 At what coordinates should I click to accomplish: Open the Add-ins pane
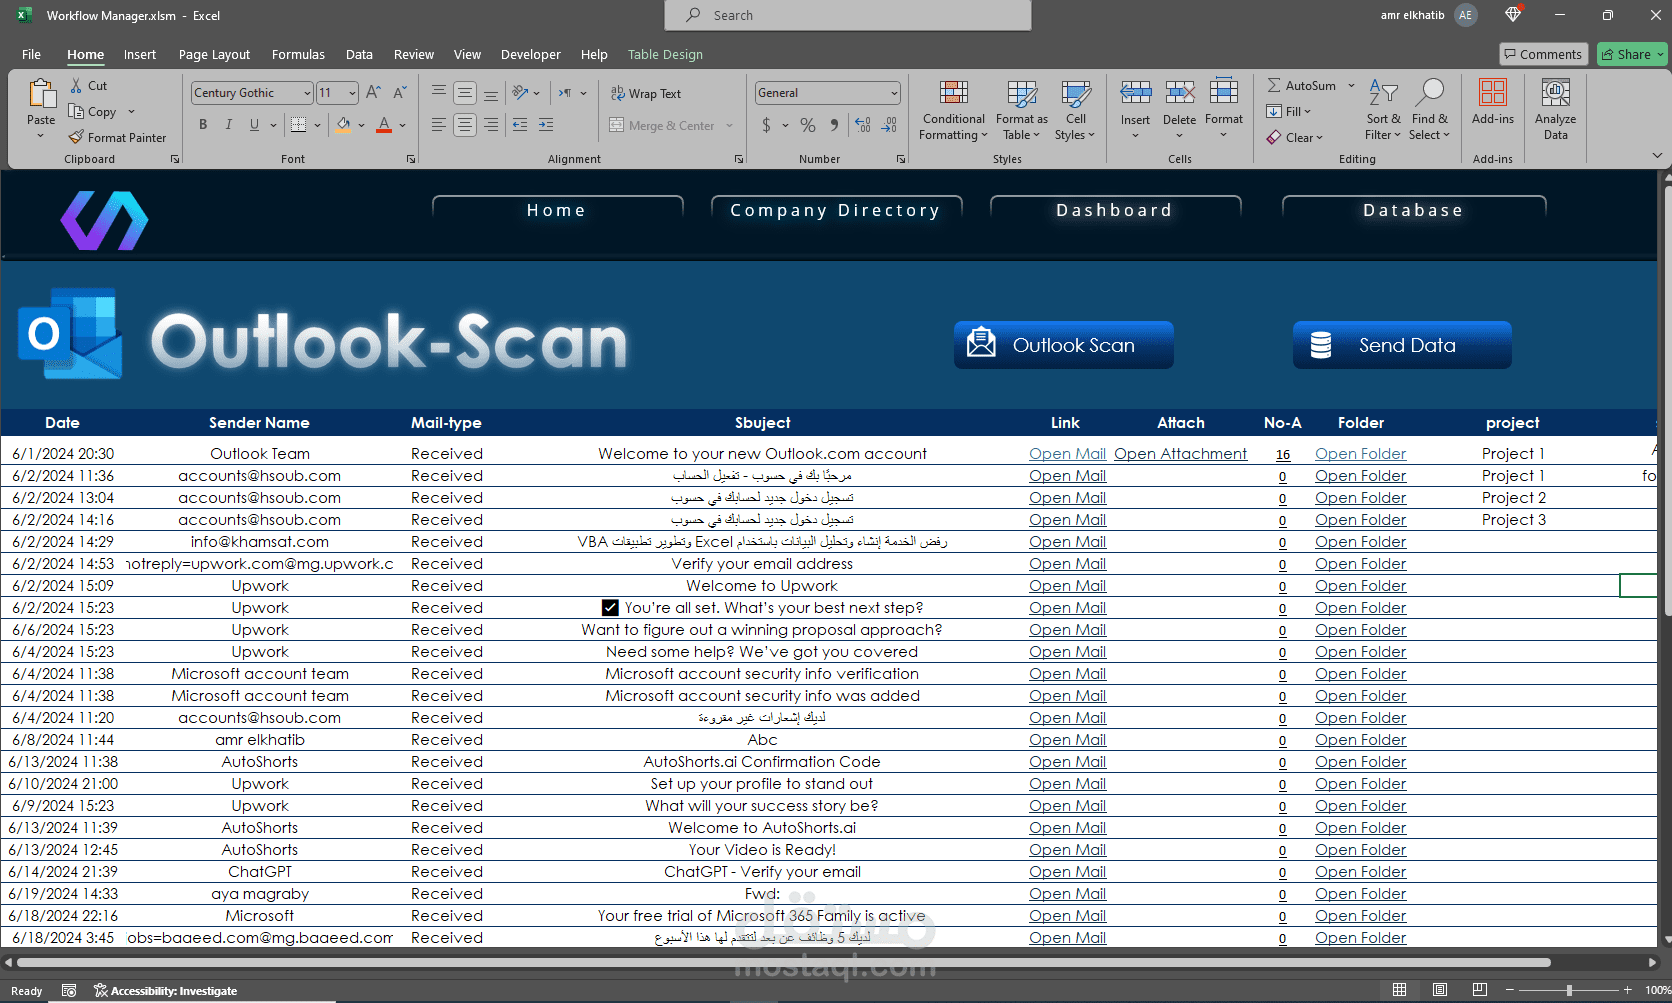pyautogui.click(x=1493, y=103)
